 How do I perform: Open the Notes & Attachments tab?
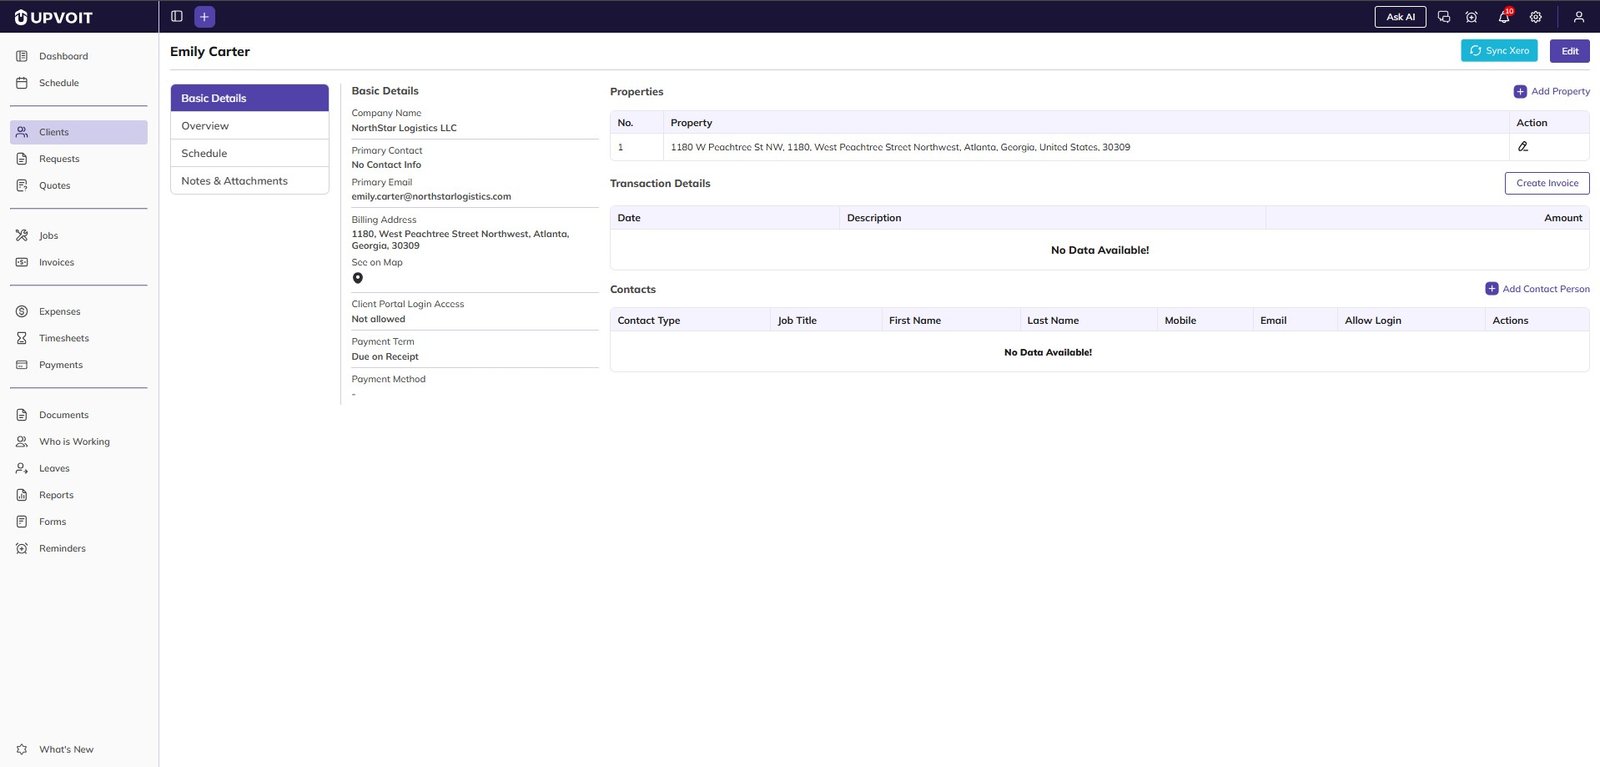pos(250,181)
